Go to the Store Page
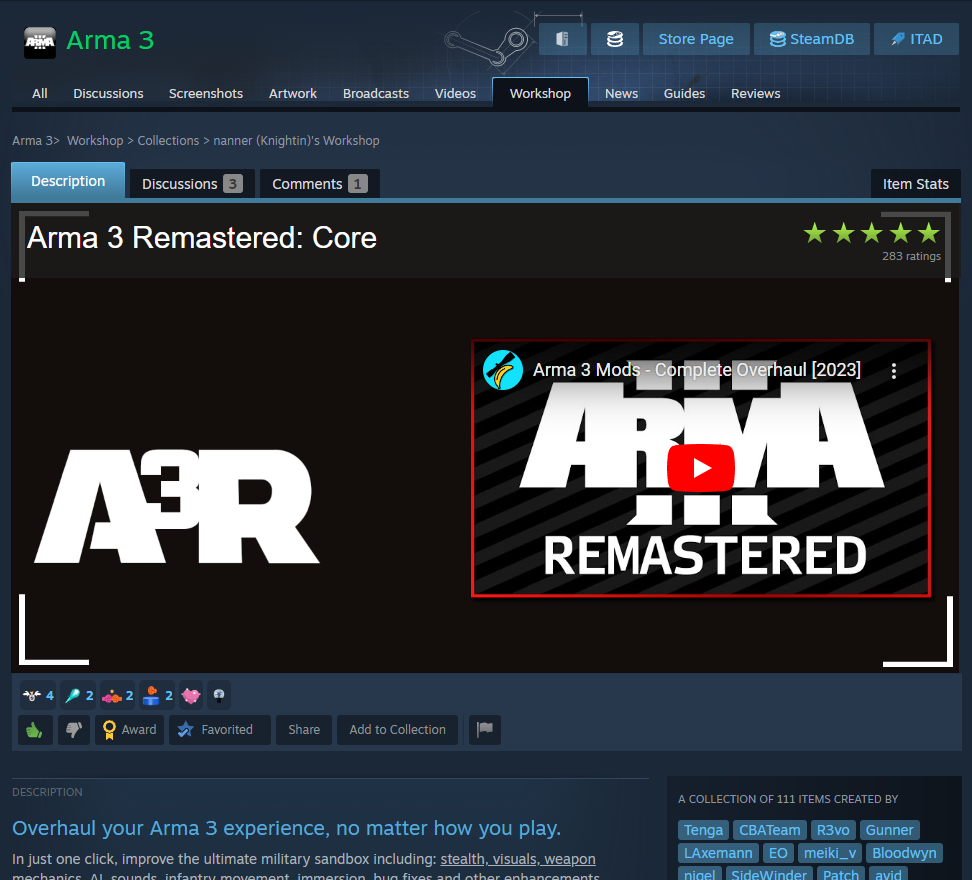The image size is (972, 880). [696, 39]
